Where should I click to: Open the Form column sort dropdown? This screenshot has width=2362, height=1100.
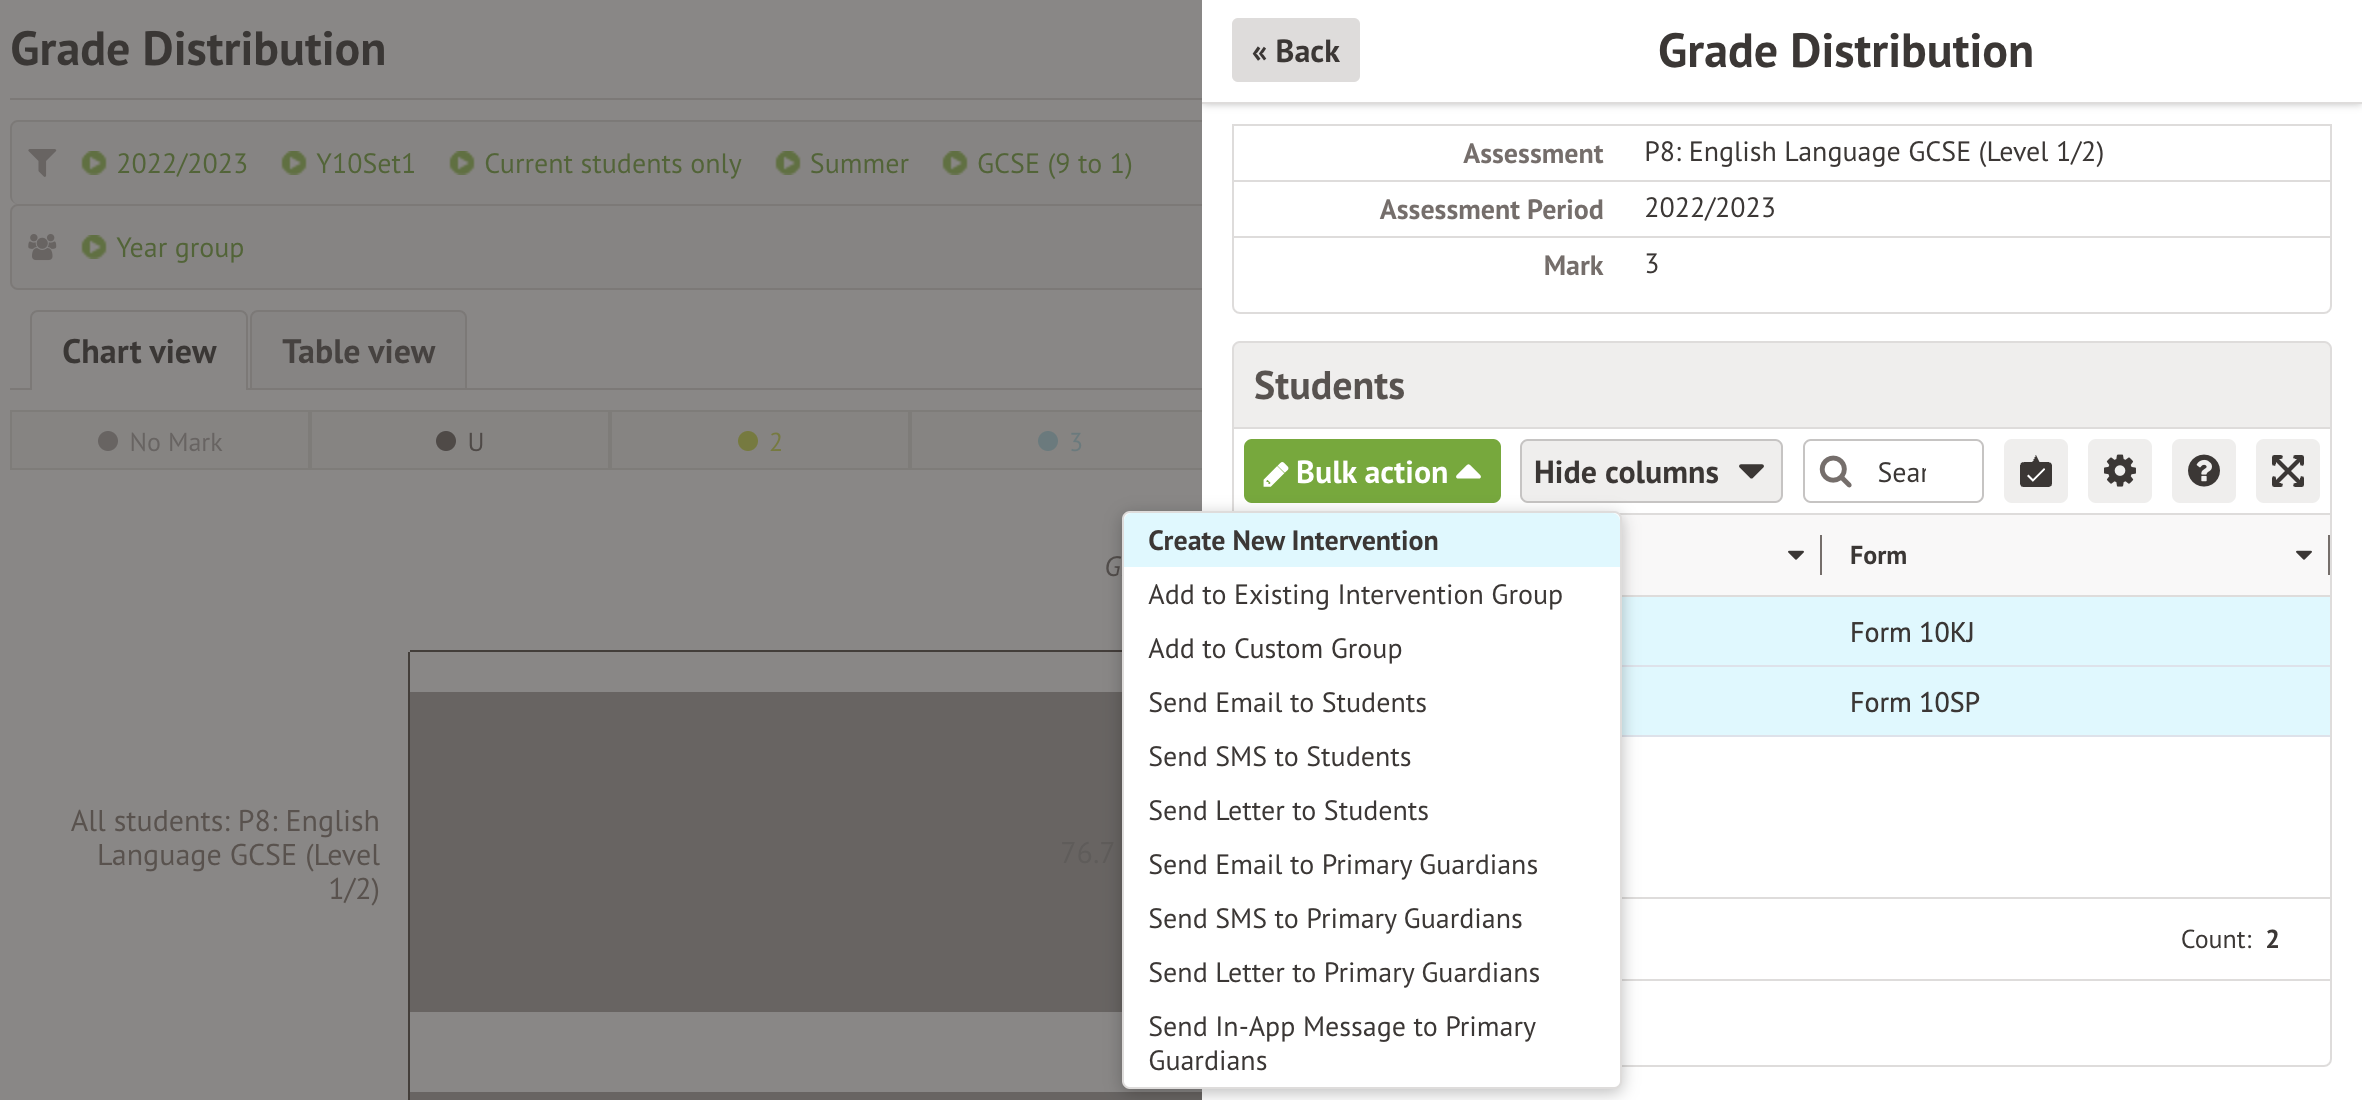coord(2303,555)
